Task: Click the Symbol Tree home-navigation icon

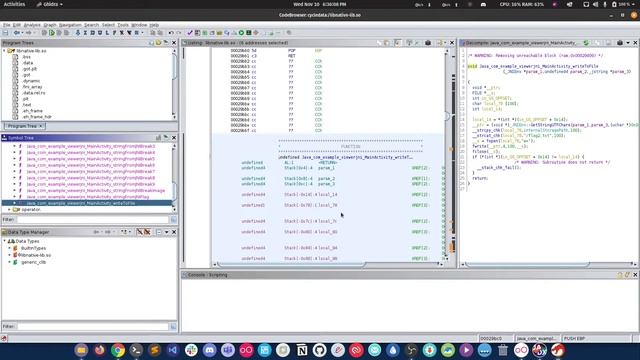Action: 166,138
